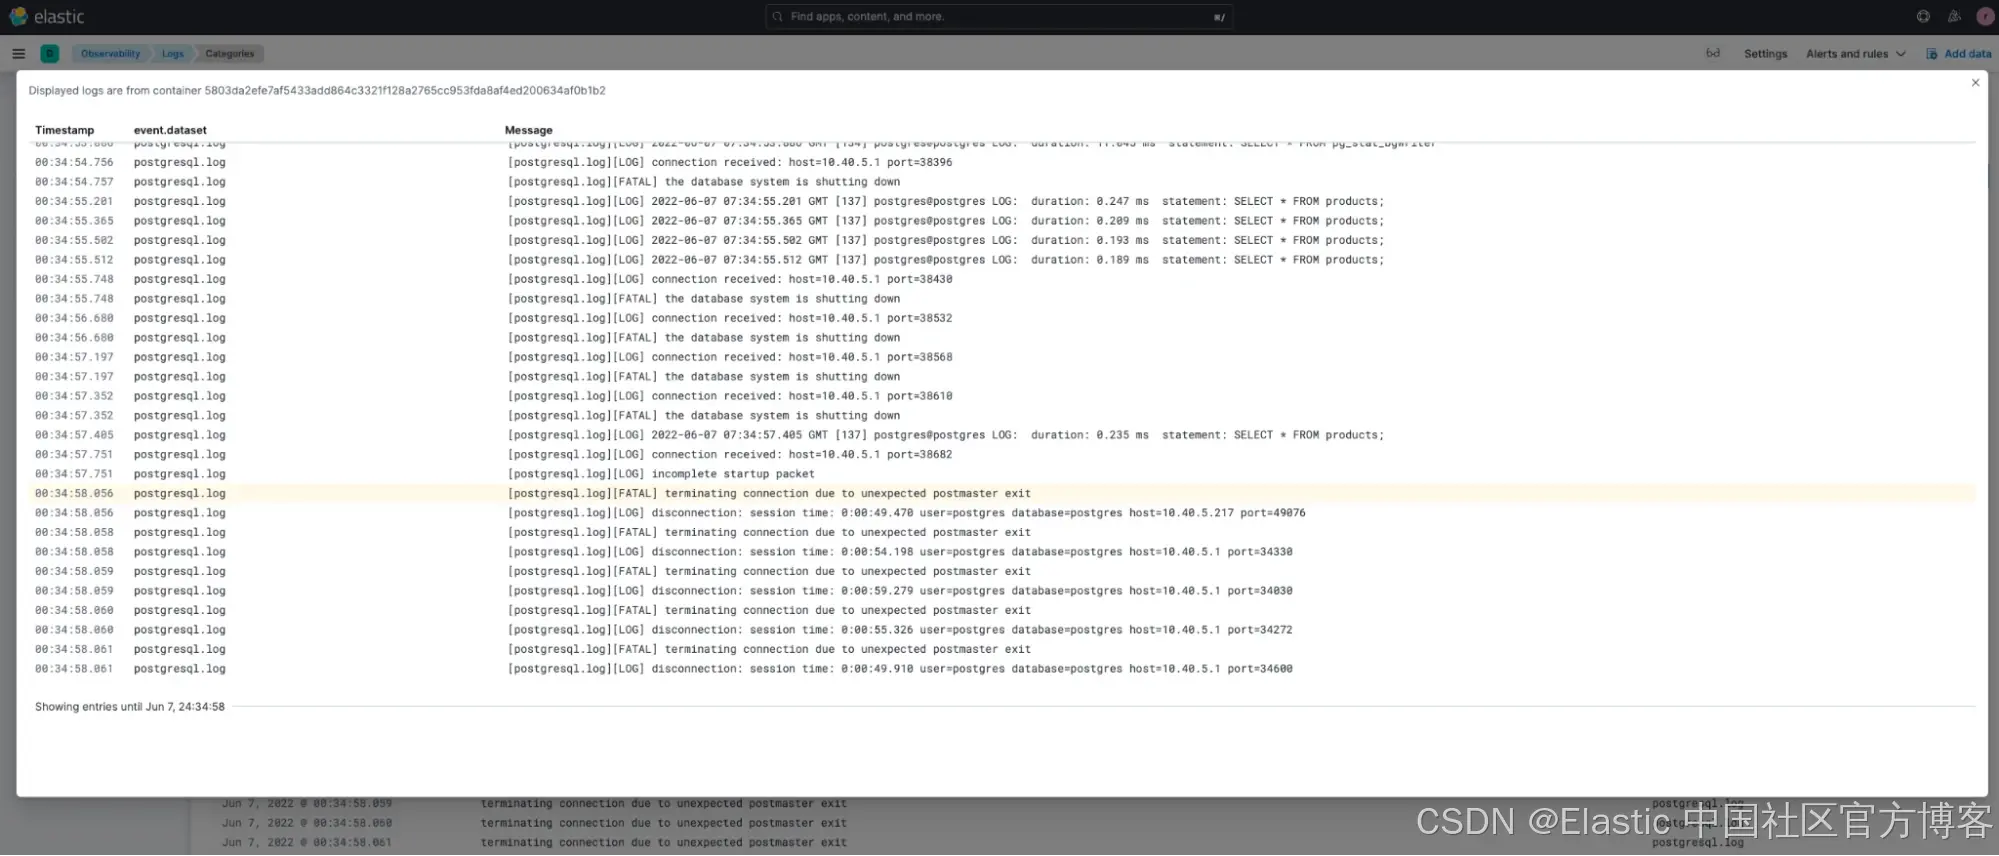
Task: Select disconnection message with session time 0:00:59.279
Action: click(x=900, y=591)
